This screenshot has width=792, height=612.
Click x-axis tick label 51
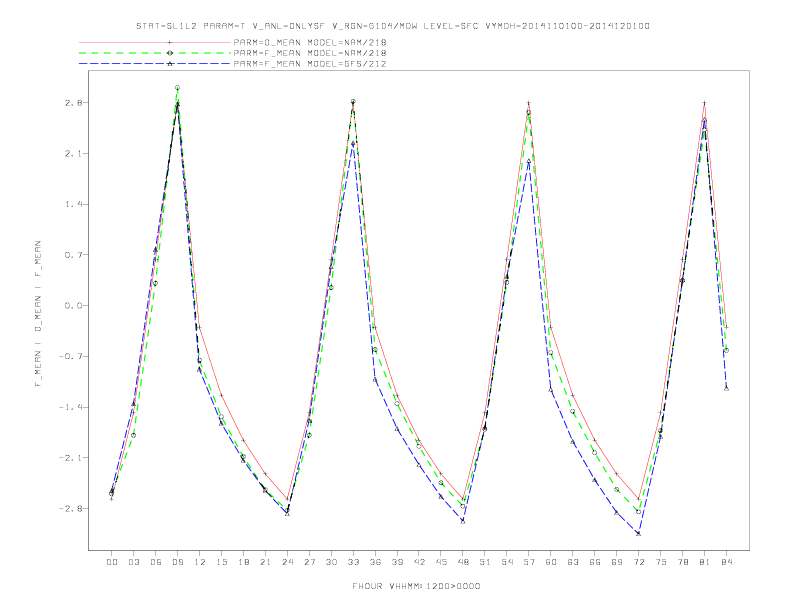tap(485, 562)
